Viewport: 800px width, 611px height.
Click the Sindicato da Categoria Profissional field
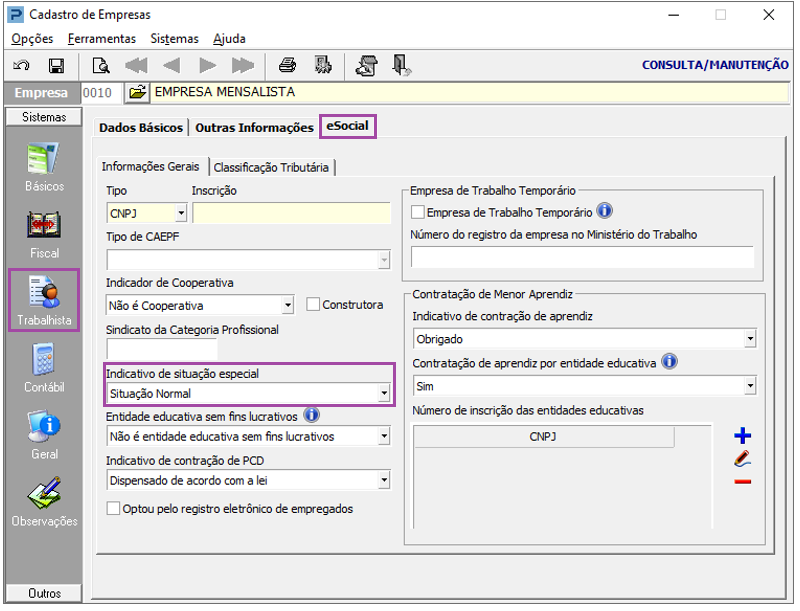click(x=162, y=350)
